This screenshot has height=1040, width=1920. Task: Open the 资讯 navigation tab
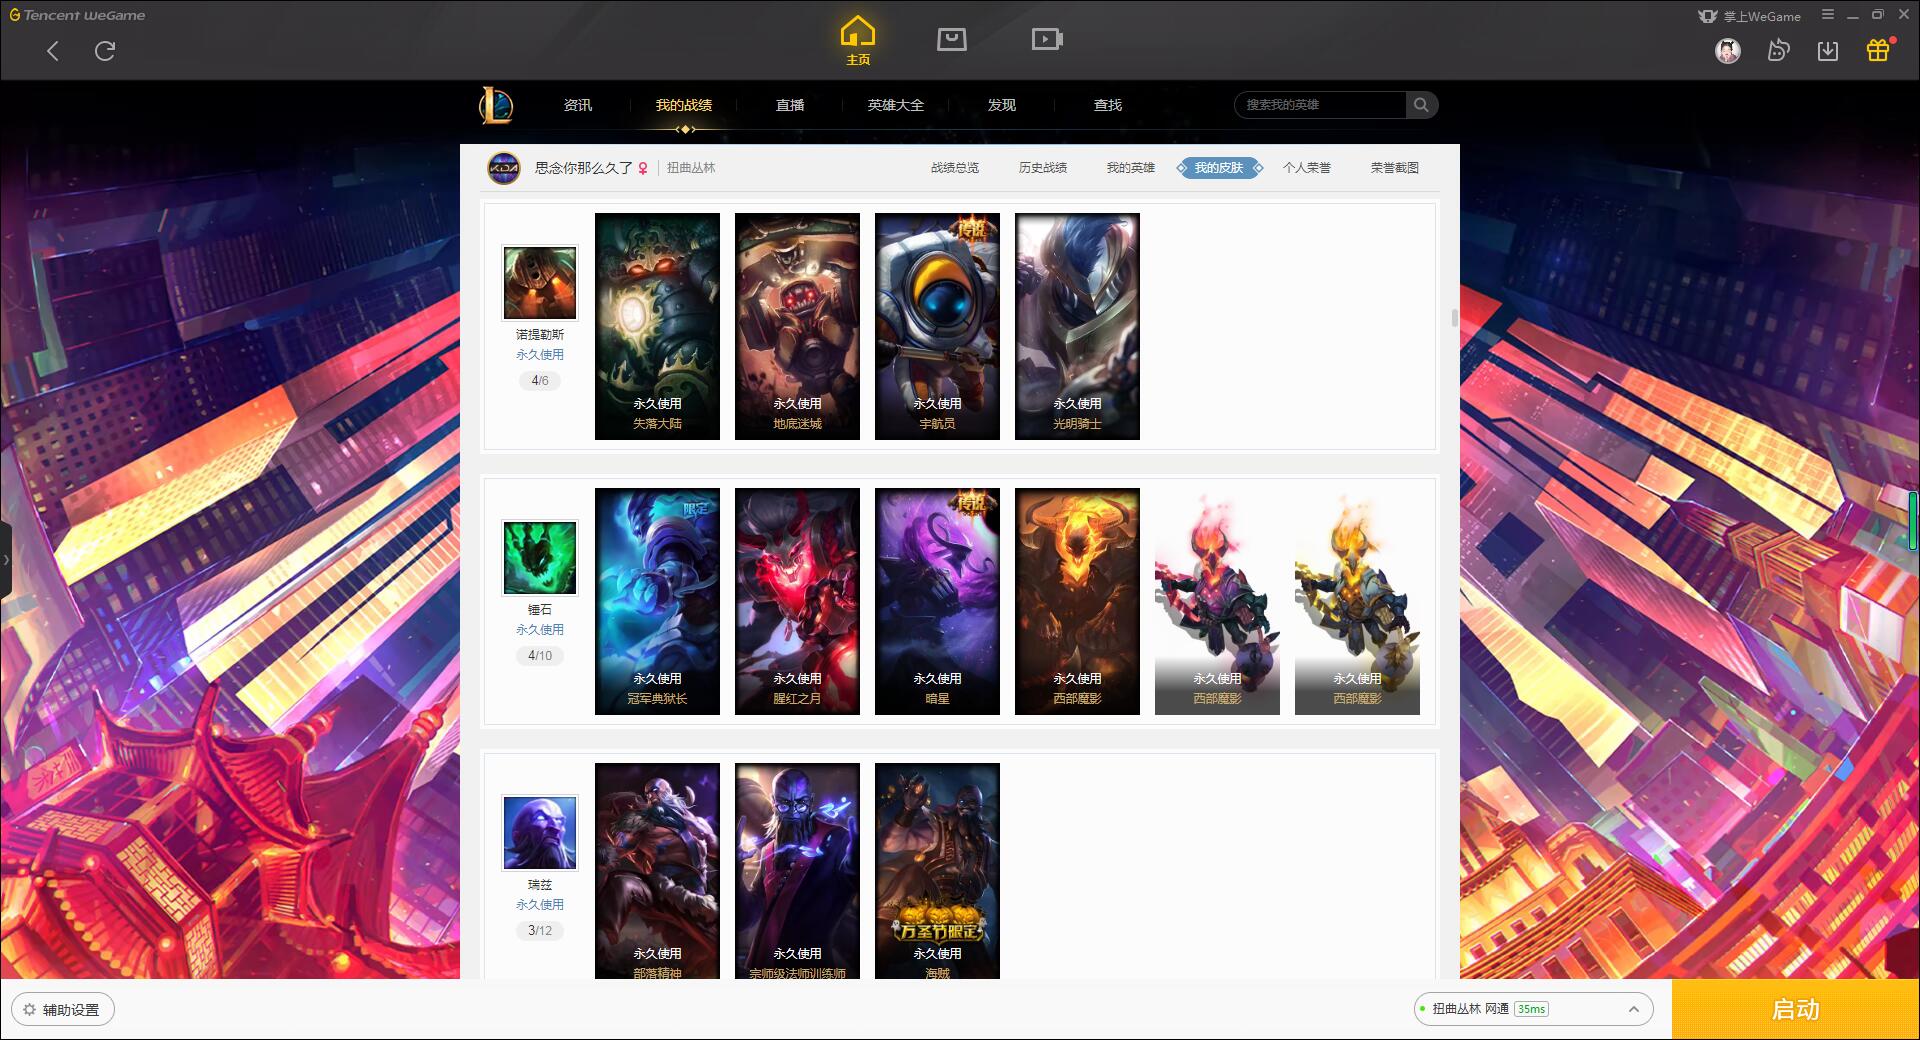coord(578,105)
